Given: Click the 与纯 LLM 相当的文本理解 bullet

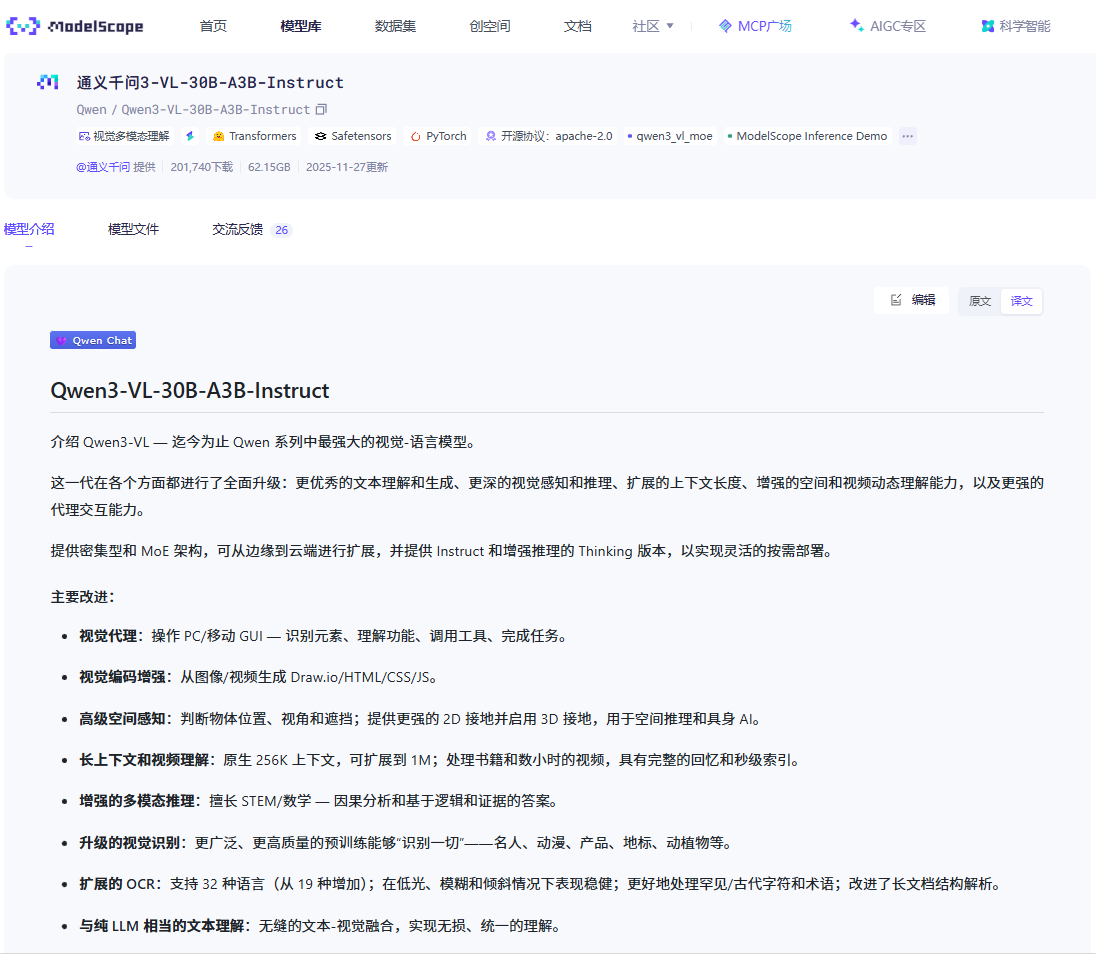Looking at the screenshot, I should (x=319, y=926).
